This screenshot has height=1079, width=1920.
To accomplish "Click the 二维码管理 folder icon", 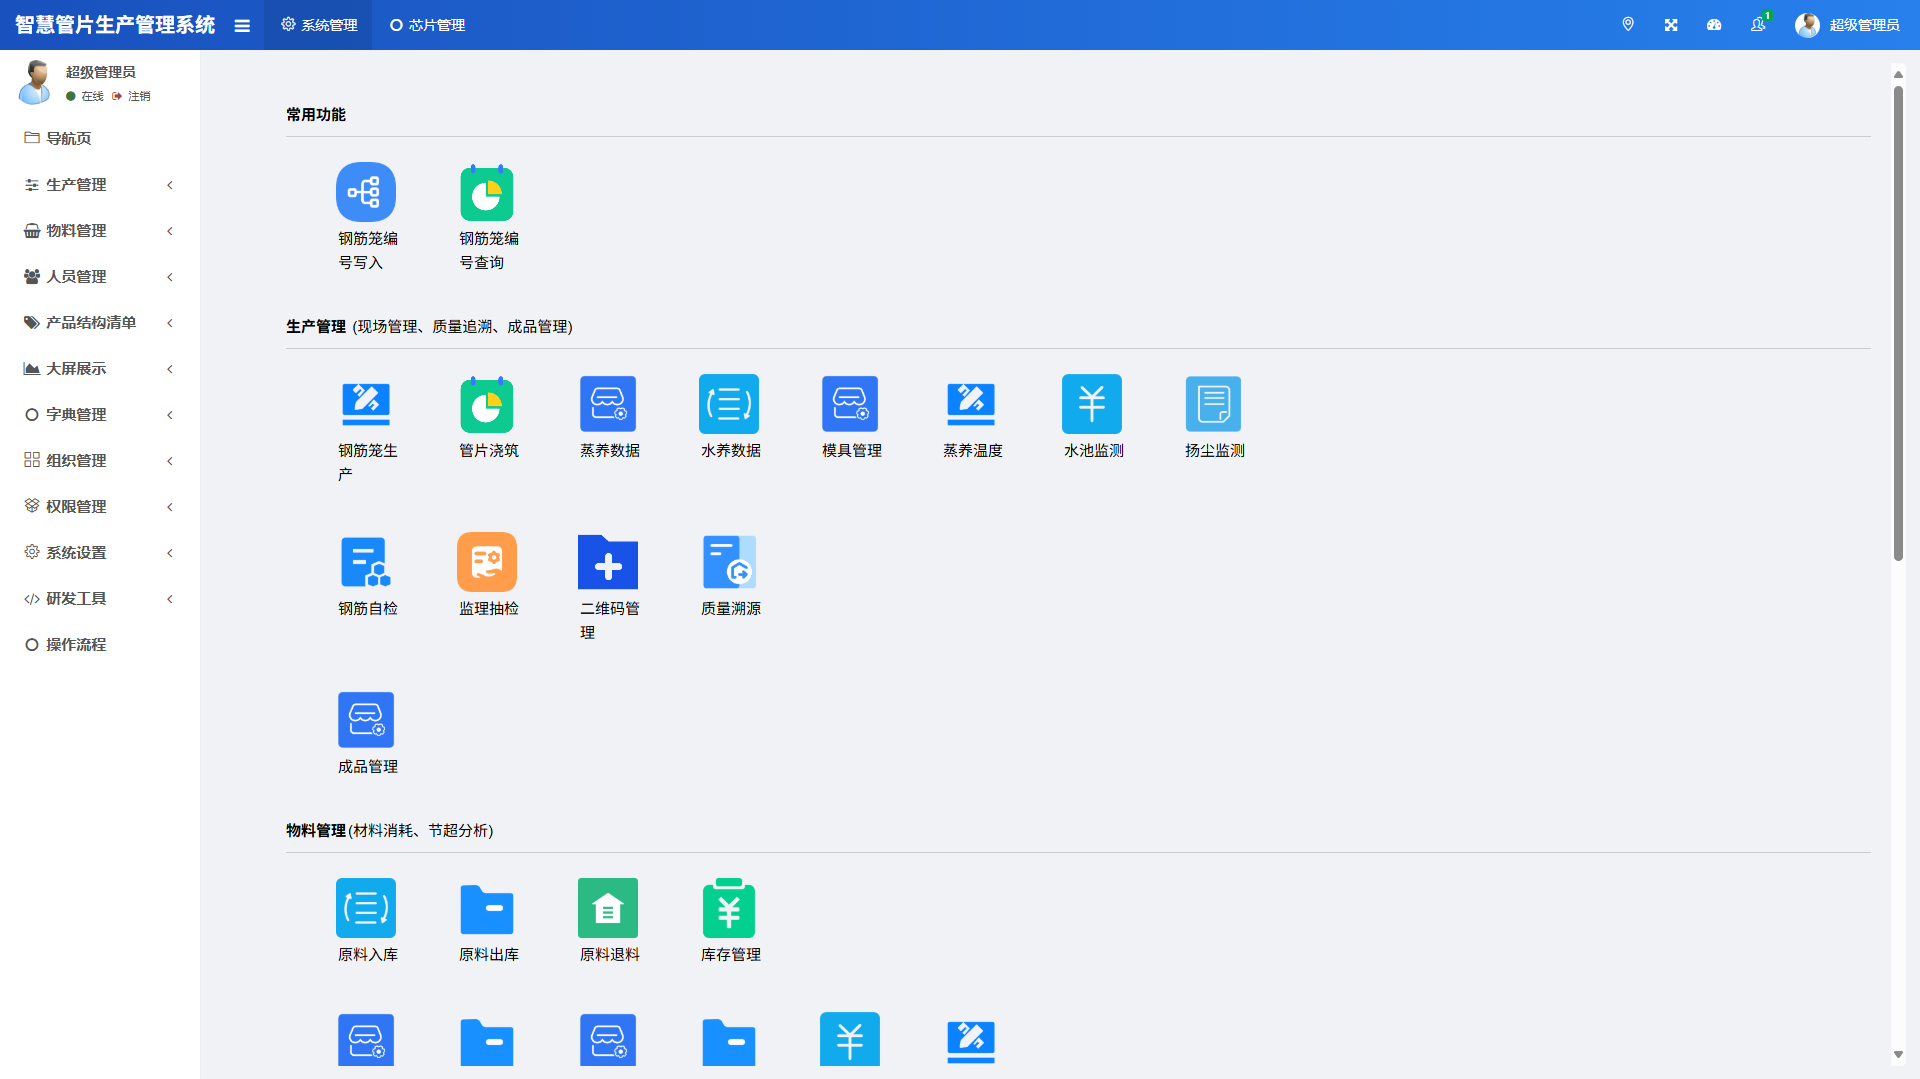I will pyautogui.click(x=608, y=562).
